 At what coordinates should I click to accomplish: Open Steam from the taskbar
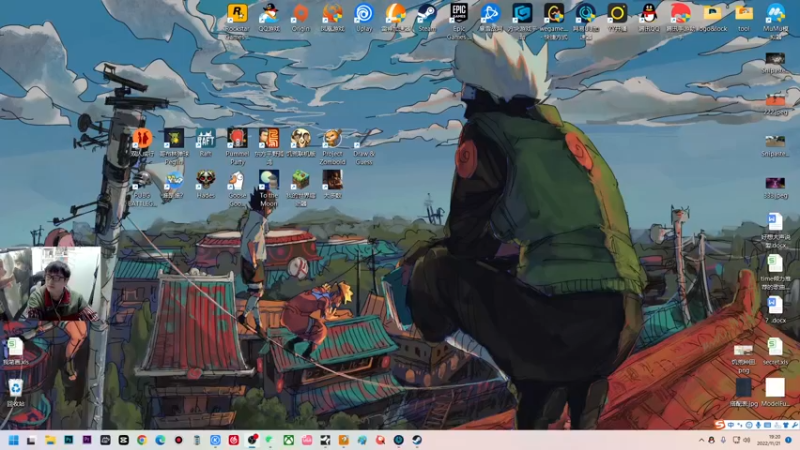(417, 440)
